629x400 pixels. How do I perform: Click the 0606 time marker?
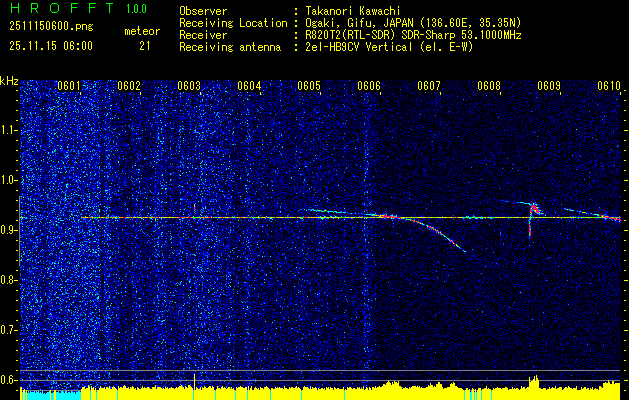(x=369, y=85)
